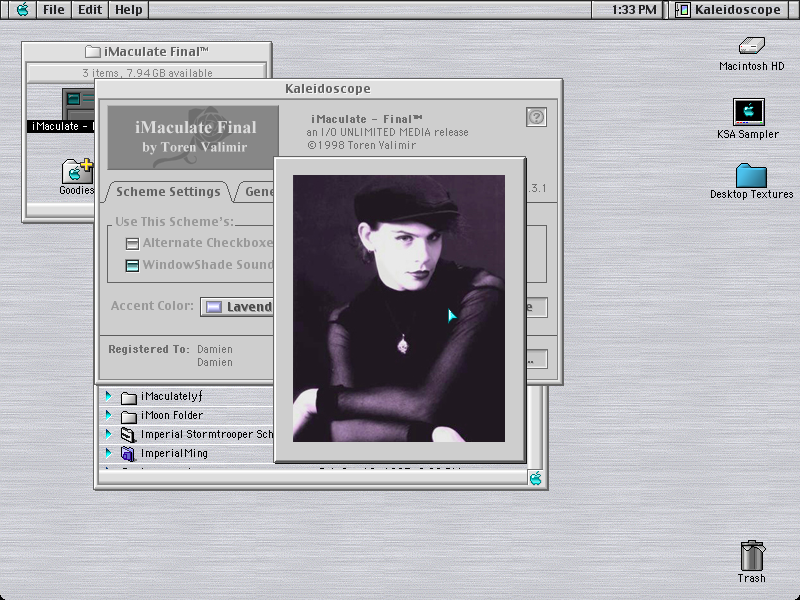800x600 pixels.
Task: Toggle the Alternate Checkboxes option
Action: (132, 243)
